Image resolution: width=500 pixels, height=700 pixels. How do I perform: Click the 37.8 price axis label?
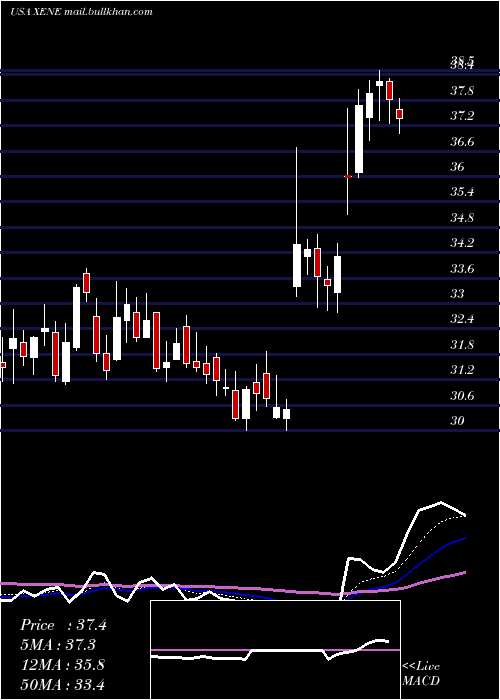click(x=462, y=91)
